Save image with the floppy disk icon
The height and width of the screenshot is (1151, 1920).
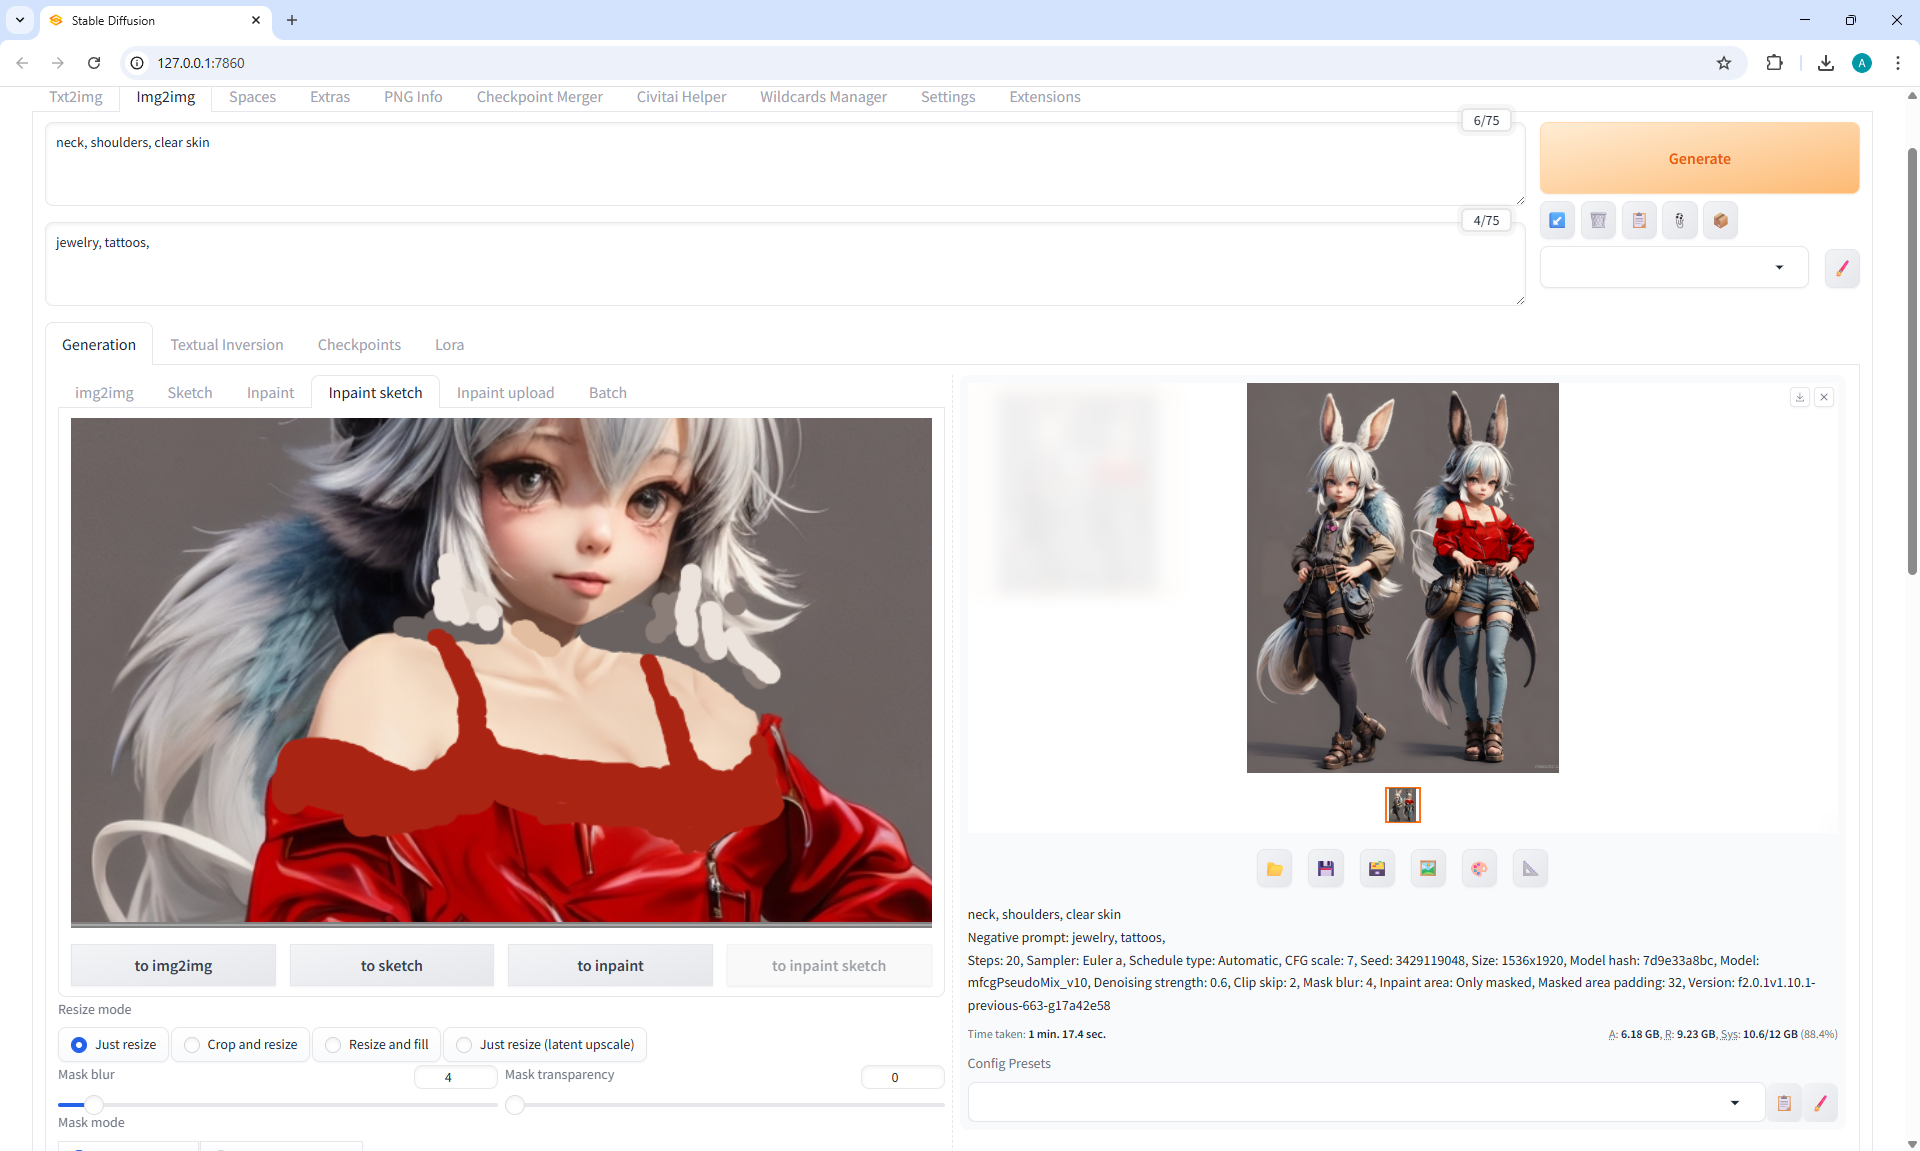click(x=1325, y=868)
